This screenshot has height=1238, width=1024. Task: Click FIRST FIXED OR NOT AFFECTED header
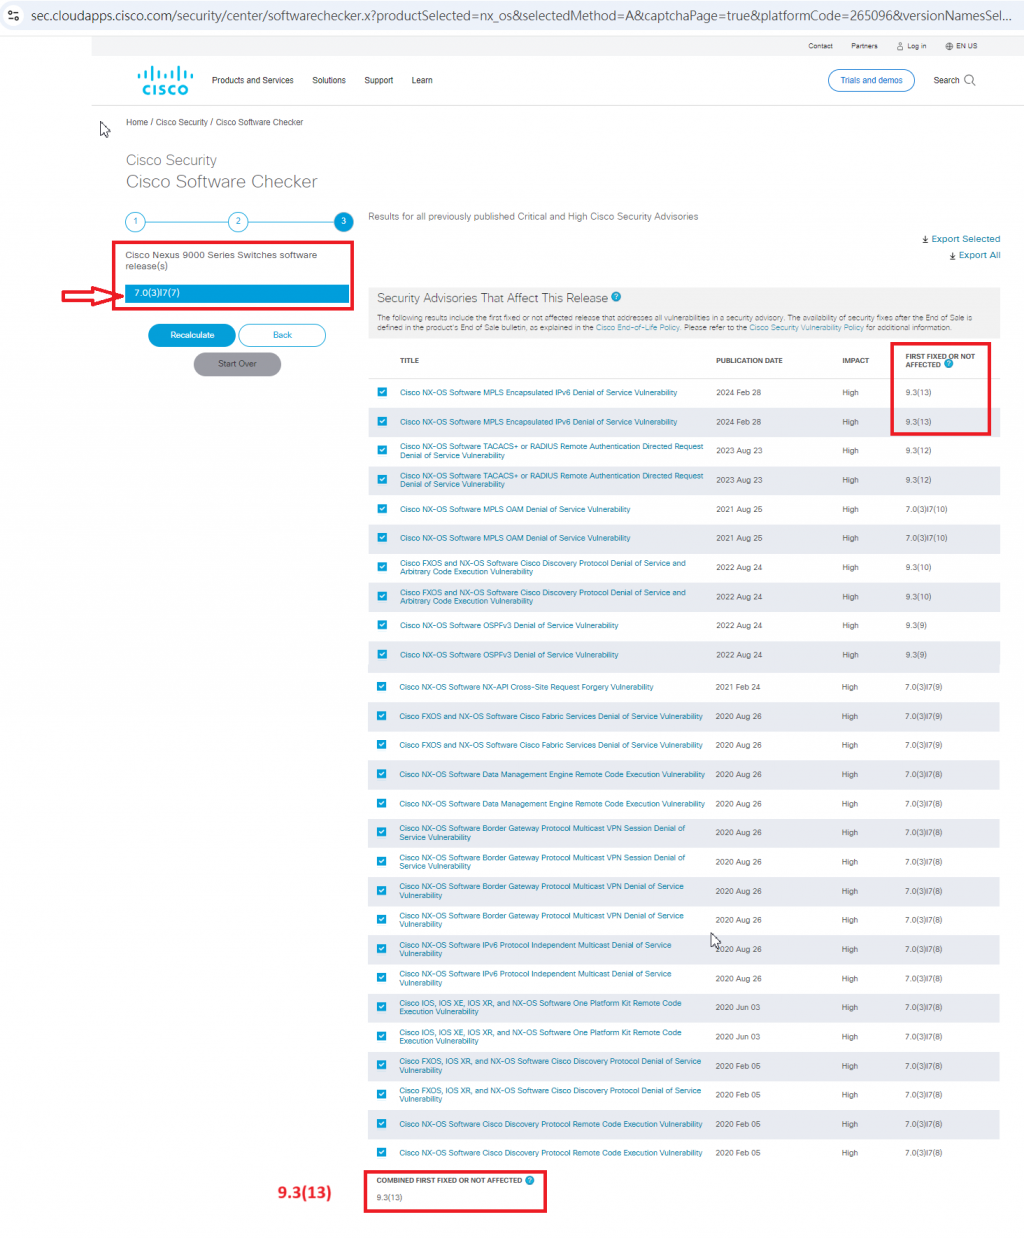(x=940, y=360)
